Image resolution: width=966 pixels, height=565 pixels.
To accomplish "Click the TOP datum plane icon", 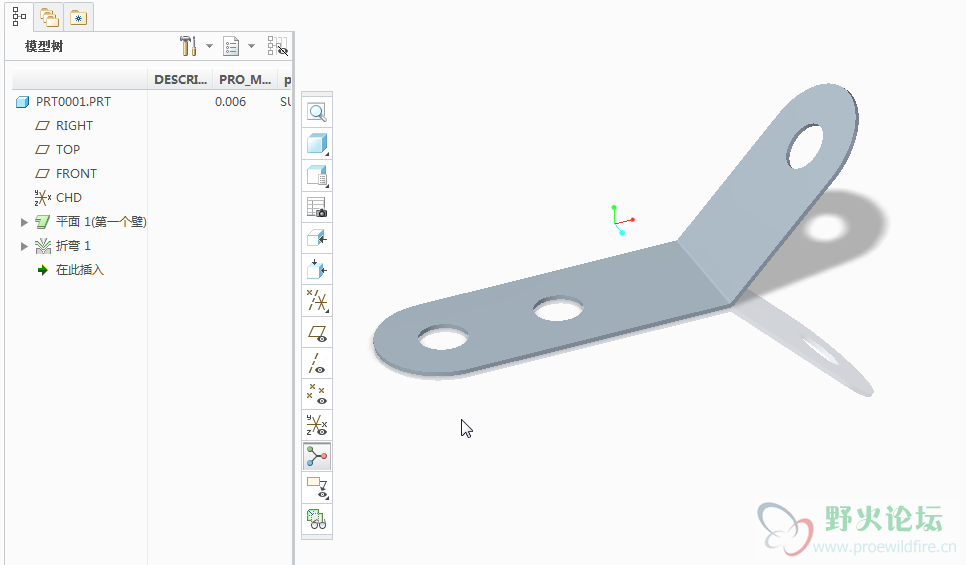I will [43, 150].
